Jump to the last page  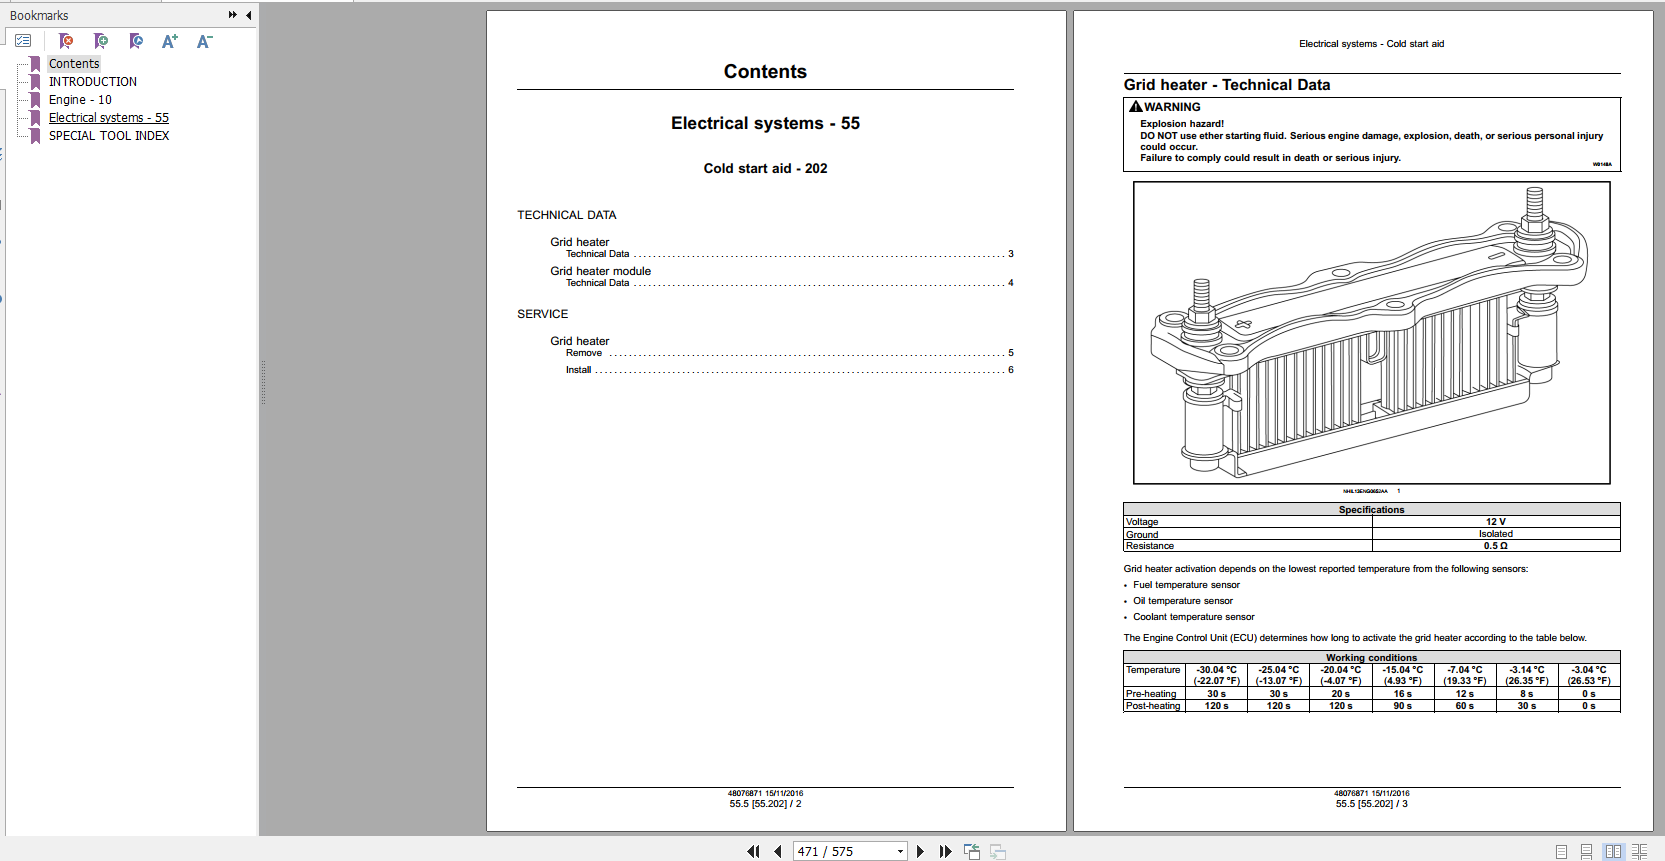[945, 851]
